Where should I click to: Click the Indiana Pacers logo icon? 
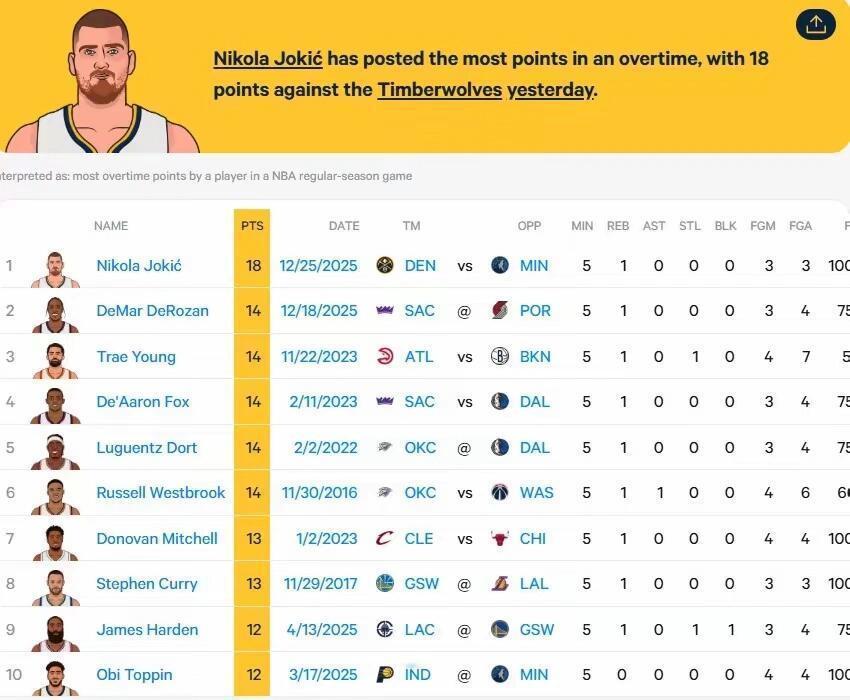[385, 675]
